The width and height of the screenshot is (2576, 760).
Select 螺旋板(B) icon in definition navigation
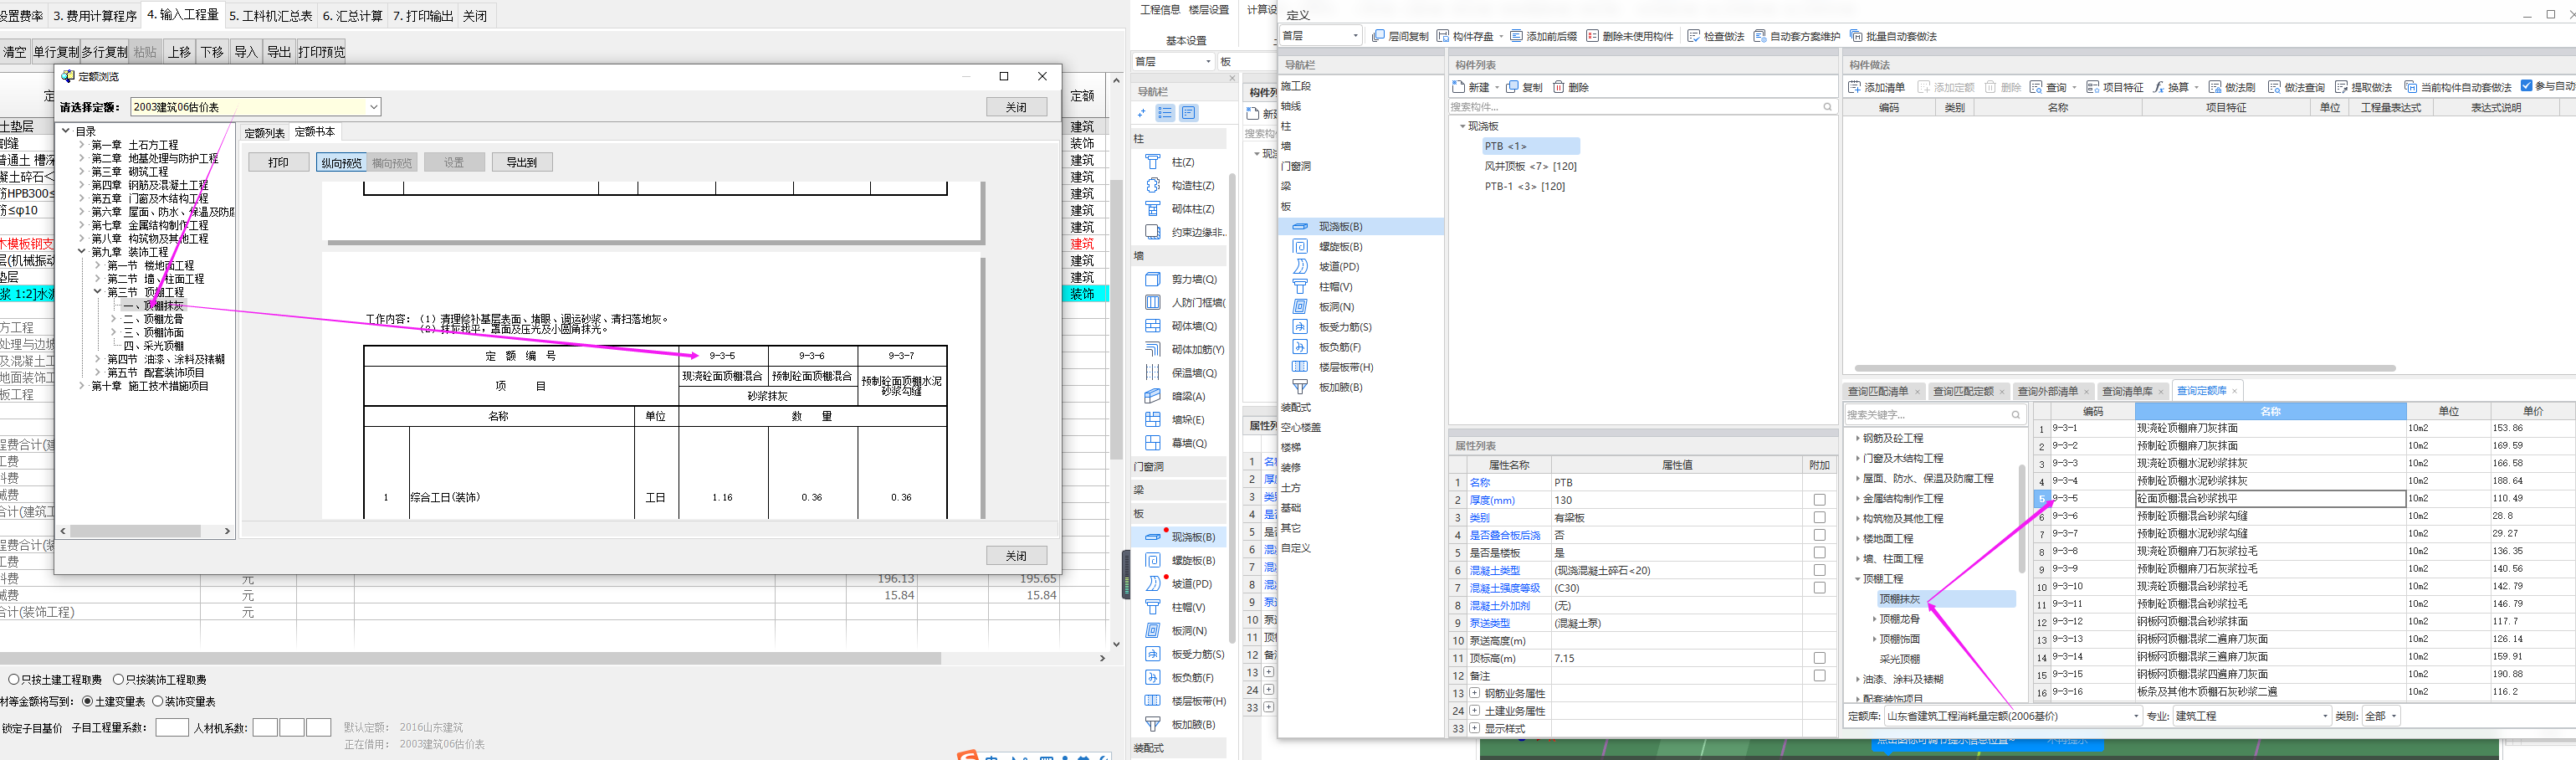coord(1300,246)
